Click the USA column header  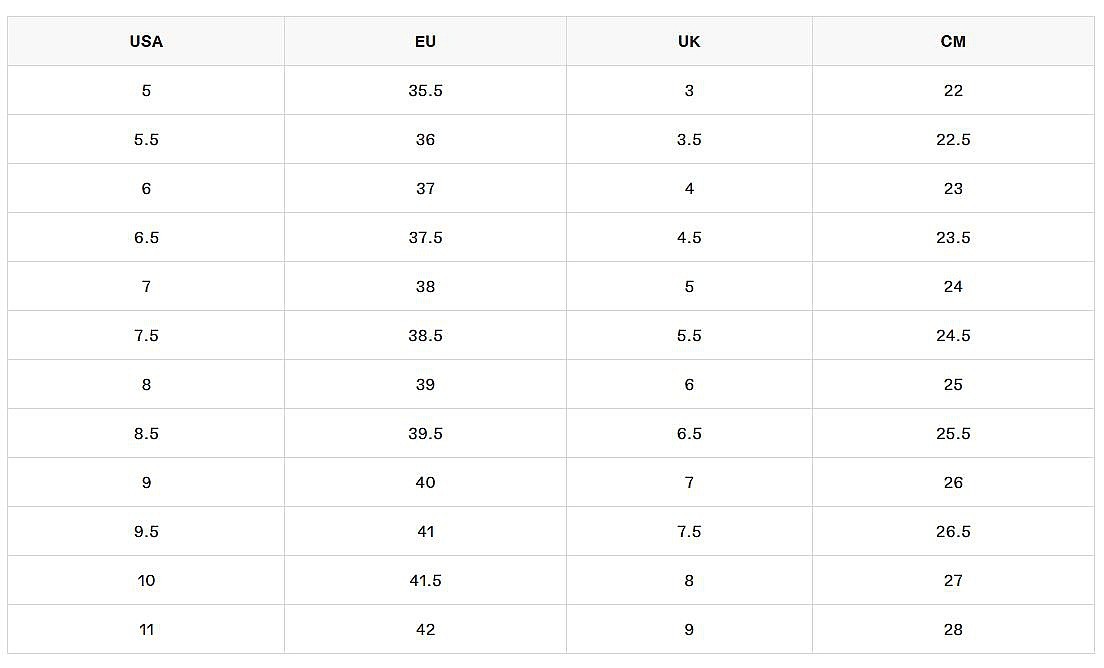tap(146, 42)
